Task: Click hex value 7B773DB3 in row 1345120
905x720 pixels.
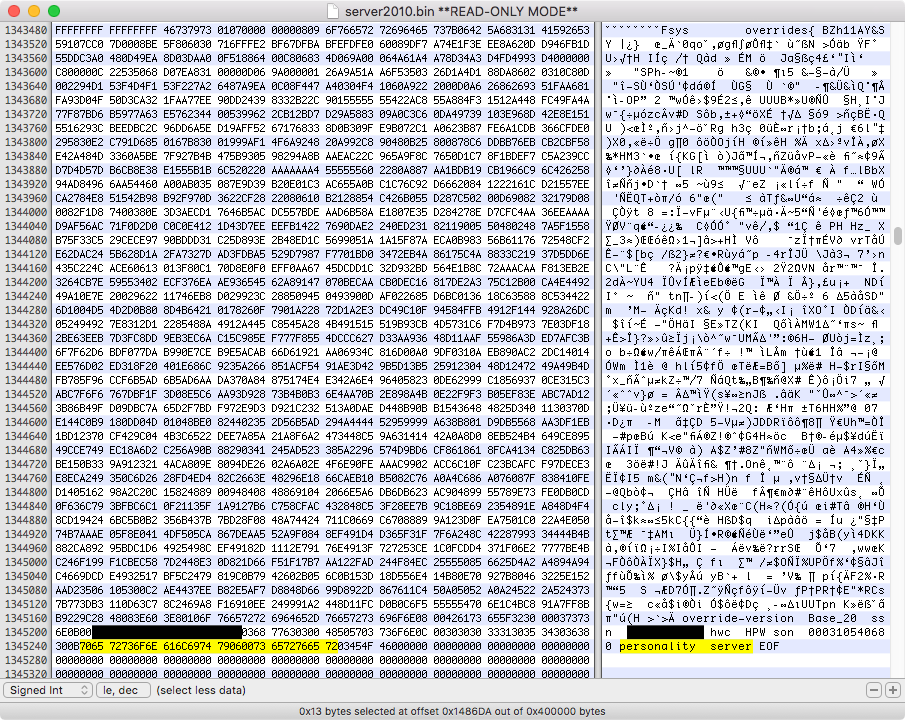Action: pyautogui.click(x=79, y=604)
